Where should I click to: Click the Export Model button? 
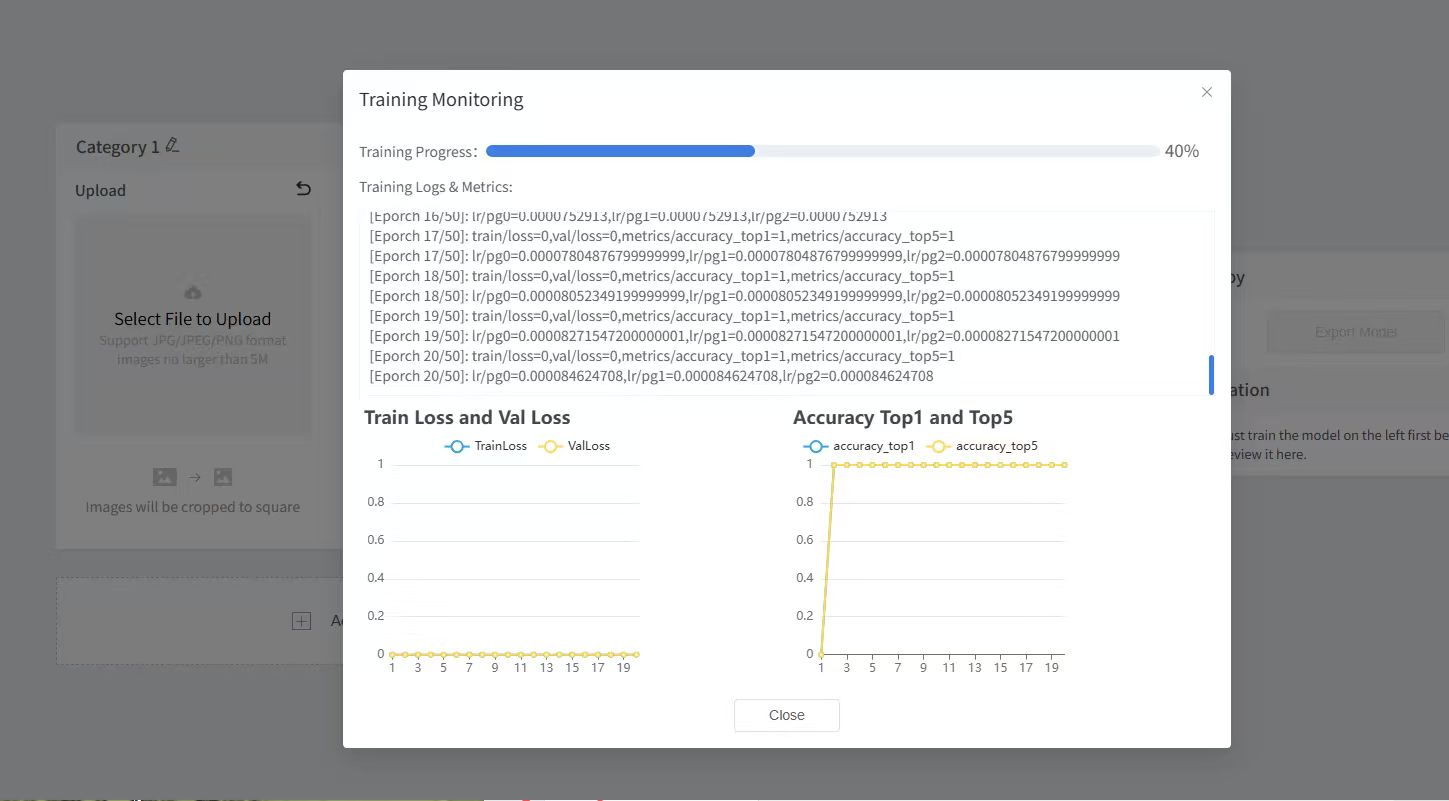pos(1355,332)
